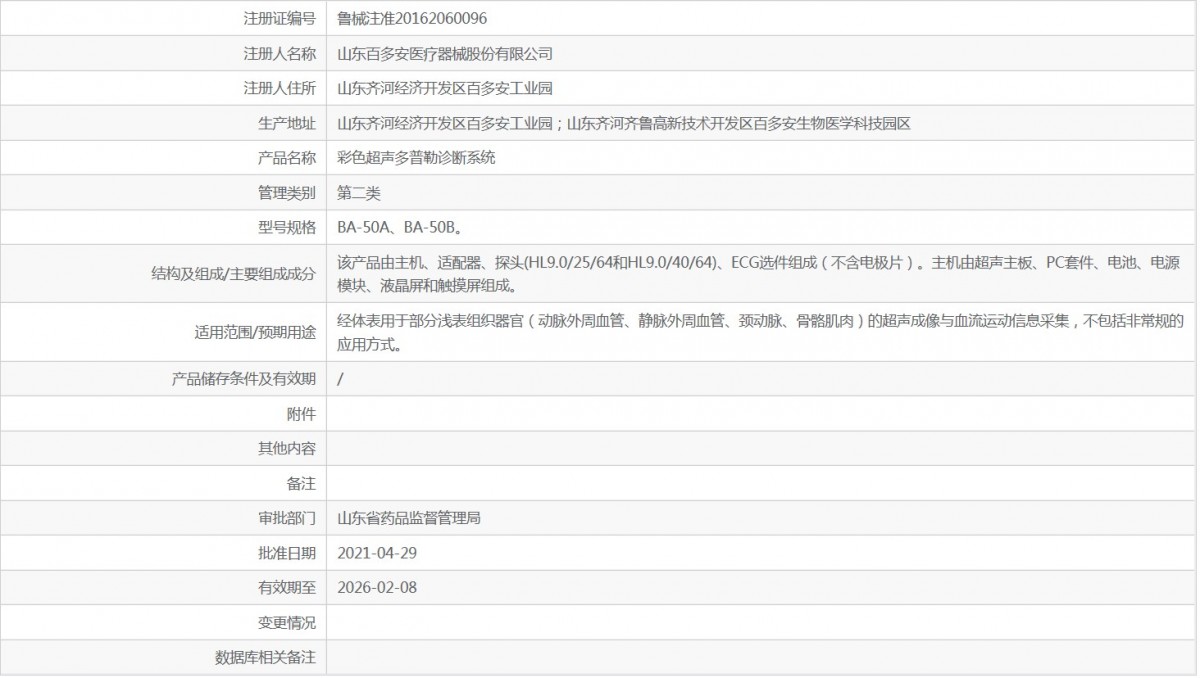The height and width of the screenshot is (678, 1200).
Task: Click approval date 2021-04-29
Action: tap(377, 553)
